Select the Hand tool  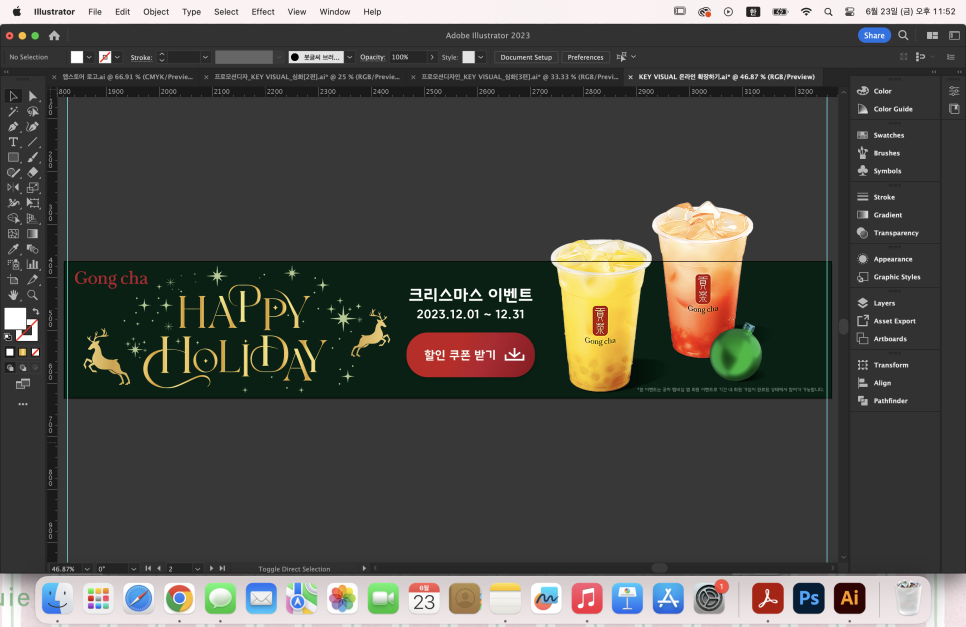(13, 295)
